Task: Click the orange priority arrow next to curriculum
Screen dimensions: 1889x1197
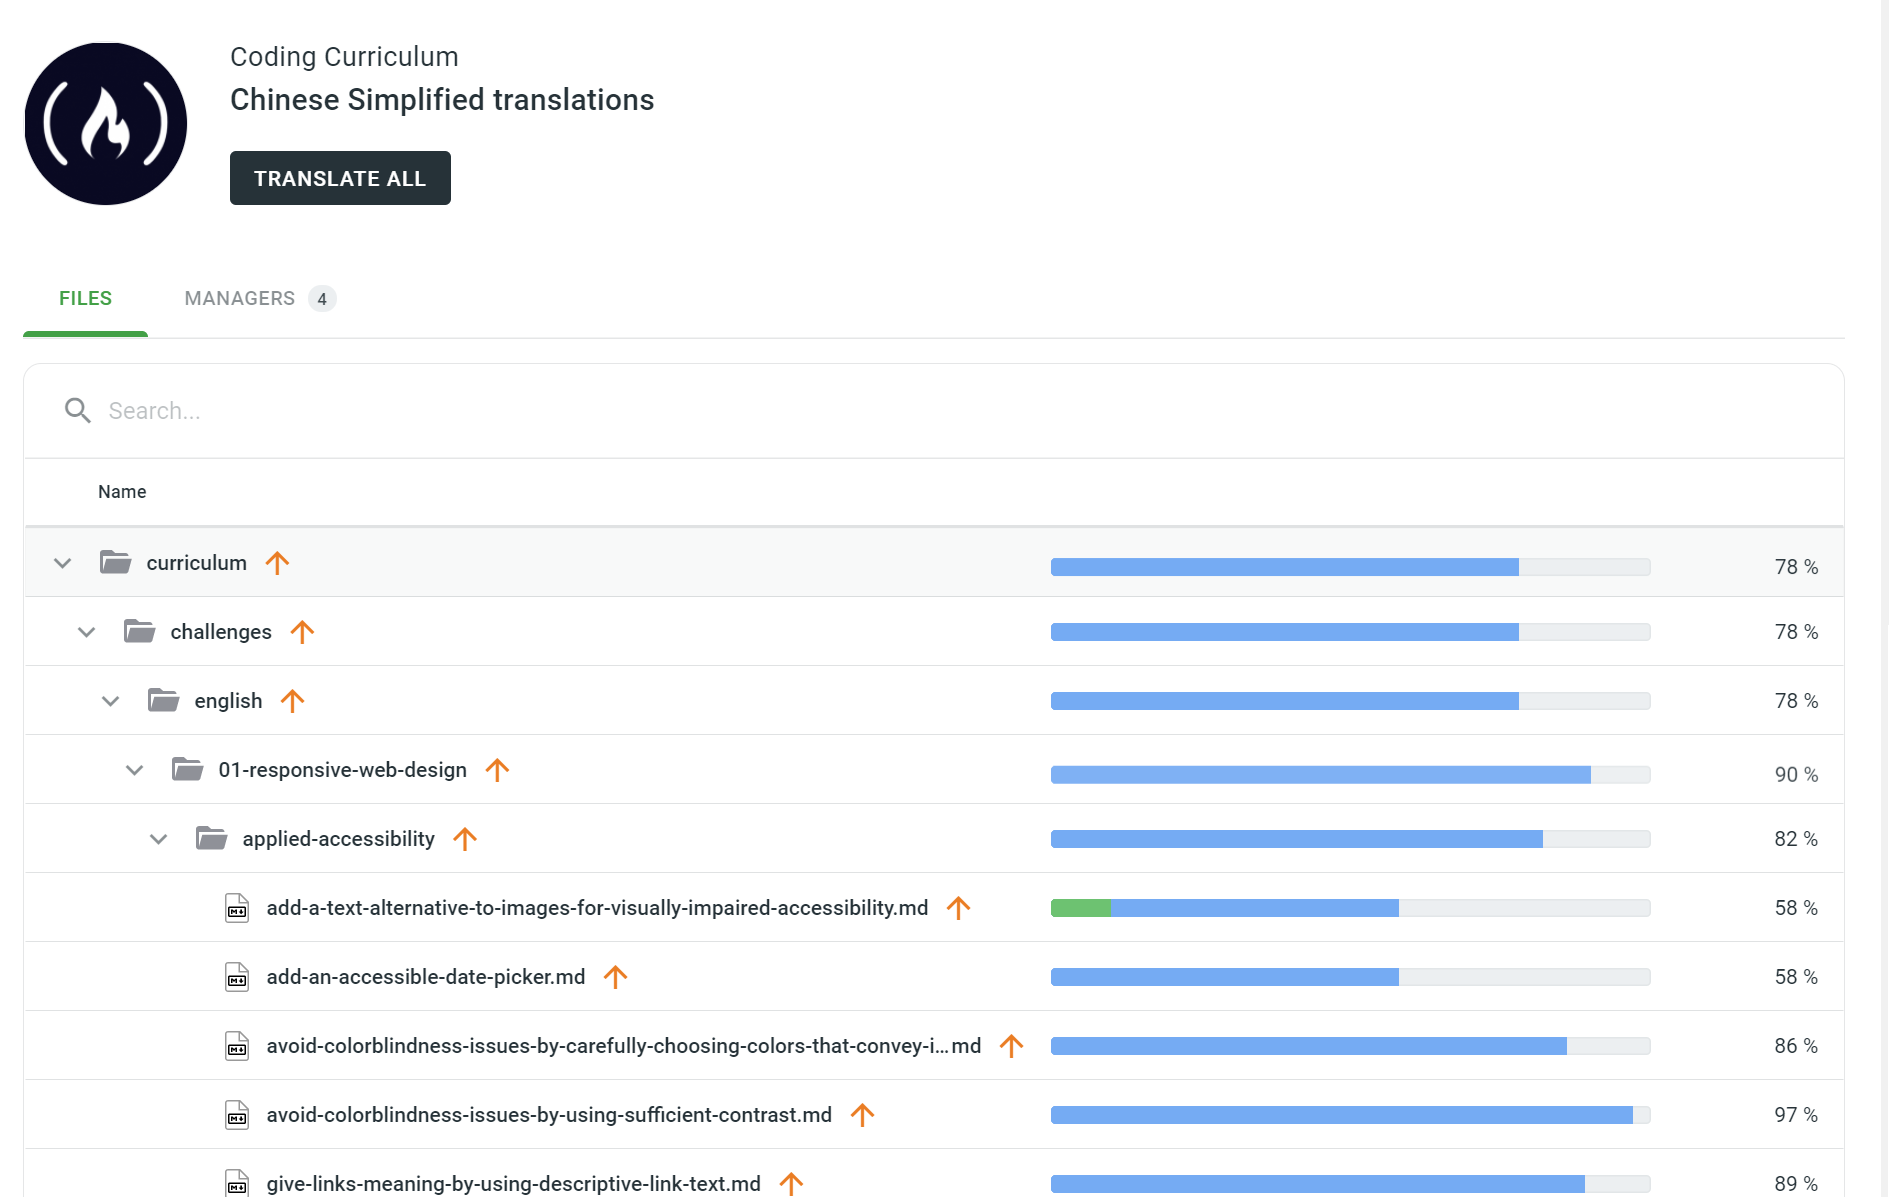Action: [277, 563]
